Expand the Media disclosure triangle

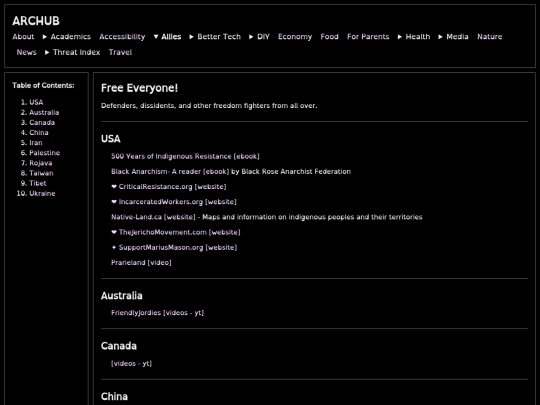point(440,37)
